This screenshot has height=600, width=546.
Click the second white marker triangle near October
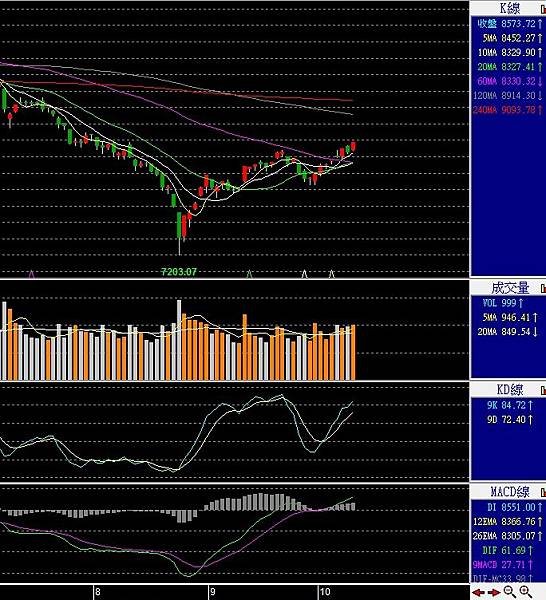(x=332, y=274)
